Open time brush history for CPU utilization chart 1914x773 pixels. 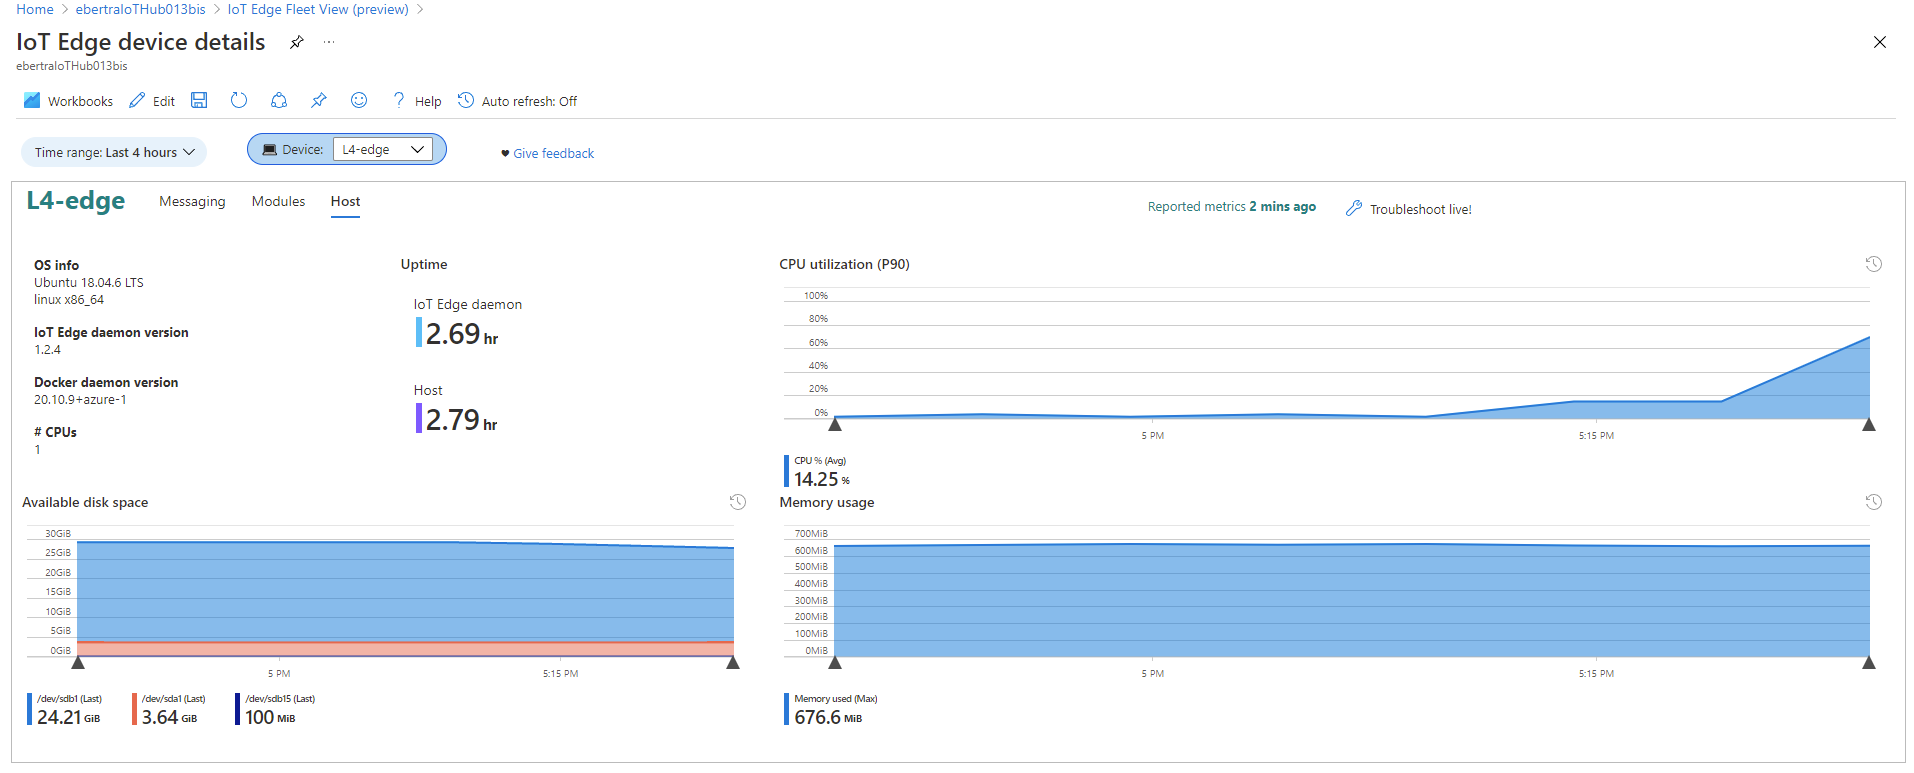(x=1874, y=264)
